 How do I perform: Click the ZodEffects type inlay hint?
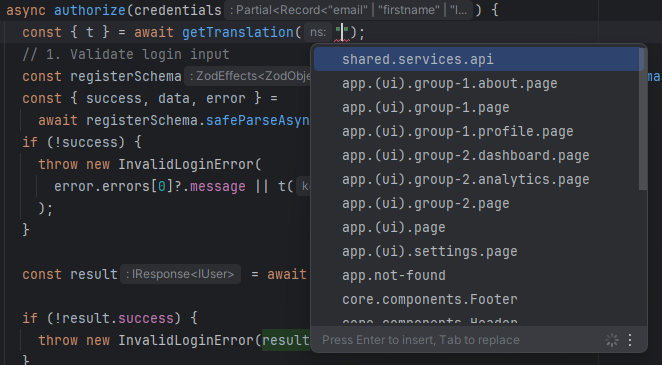248,76
